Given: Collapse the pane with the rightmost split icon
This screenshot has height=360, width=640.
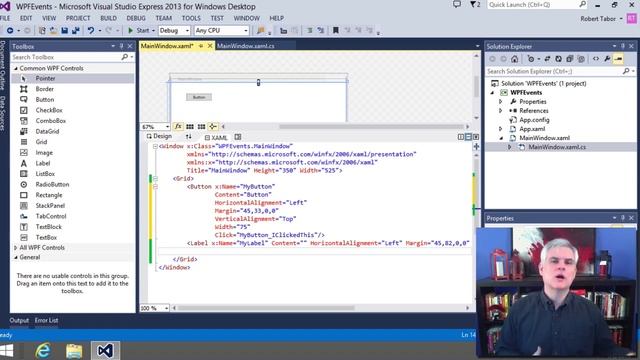Looking at the screenshot, I should (476, 137).
